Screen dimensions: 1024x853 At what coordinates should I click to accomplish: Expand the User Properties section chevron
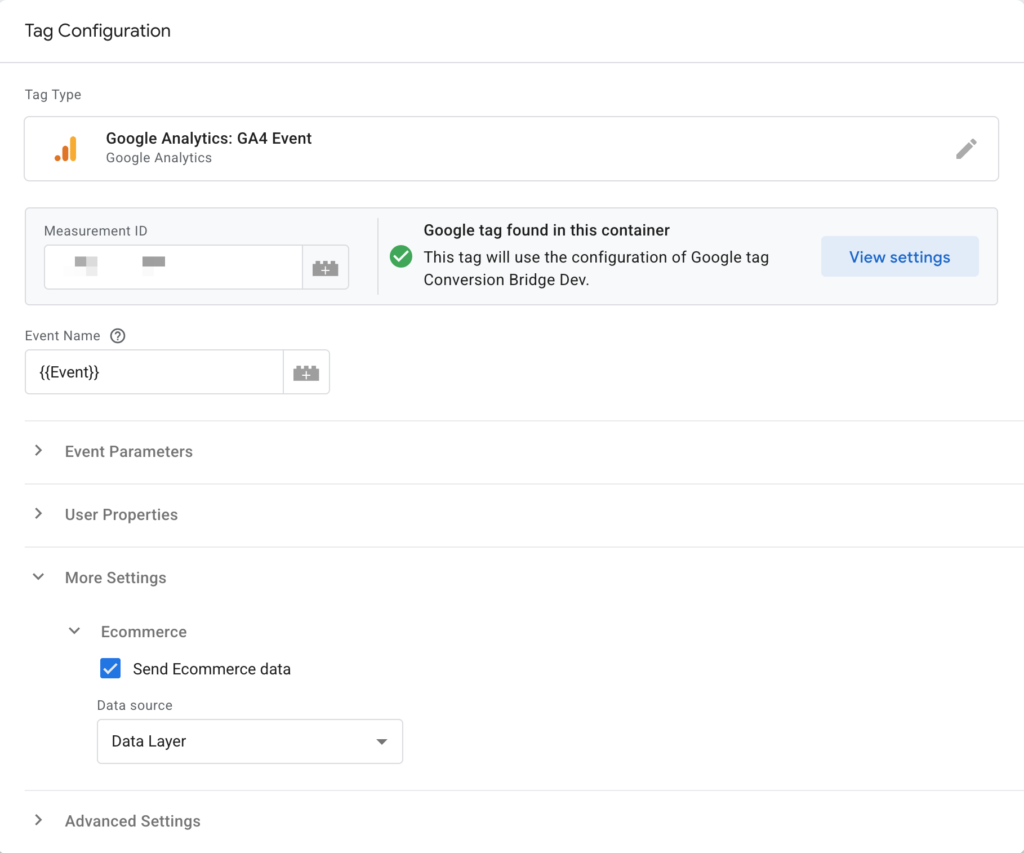(39, 514)
